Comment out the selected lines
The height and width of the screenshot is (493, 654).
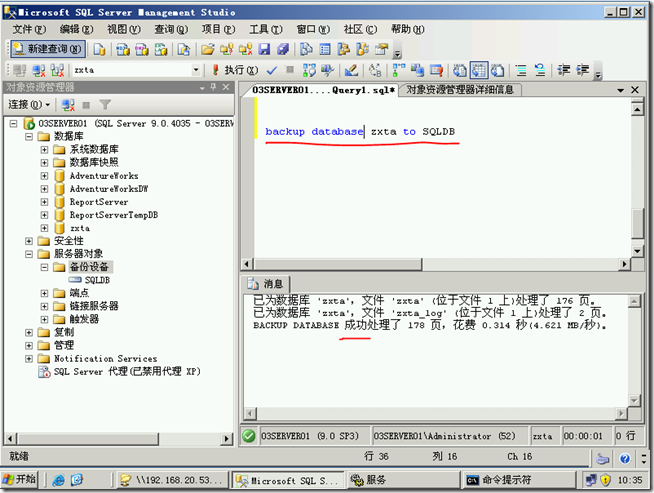tap(521, 70)
